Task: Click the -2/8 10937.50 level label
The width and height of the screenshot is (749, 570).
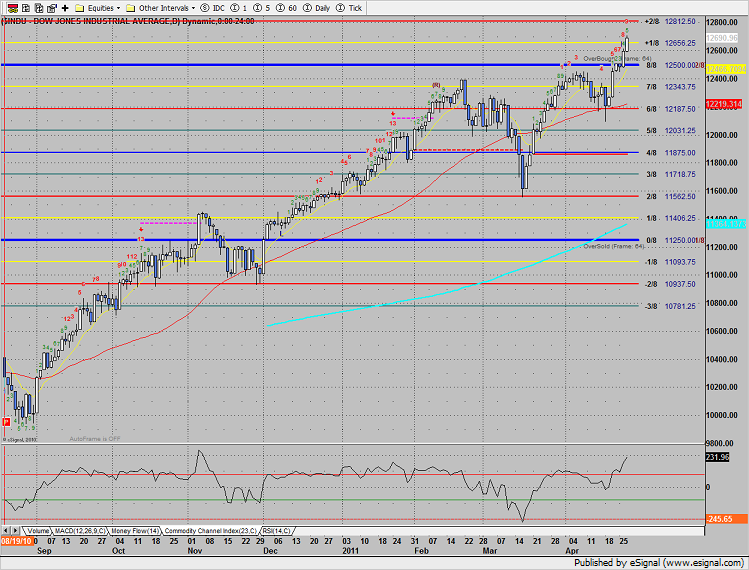Action: point(670,284)
